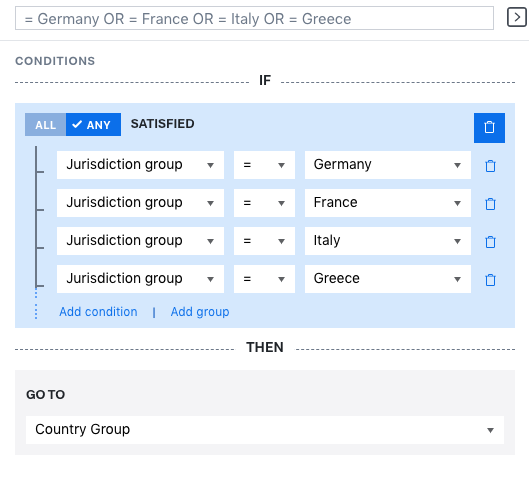Click the condition summary text field
Image resolution: width=529 pixels, height=477 pixels.
(254, 18)
